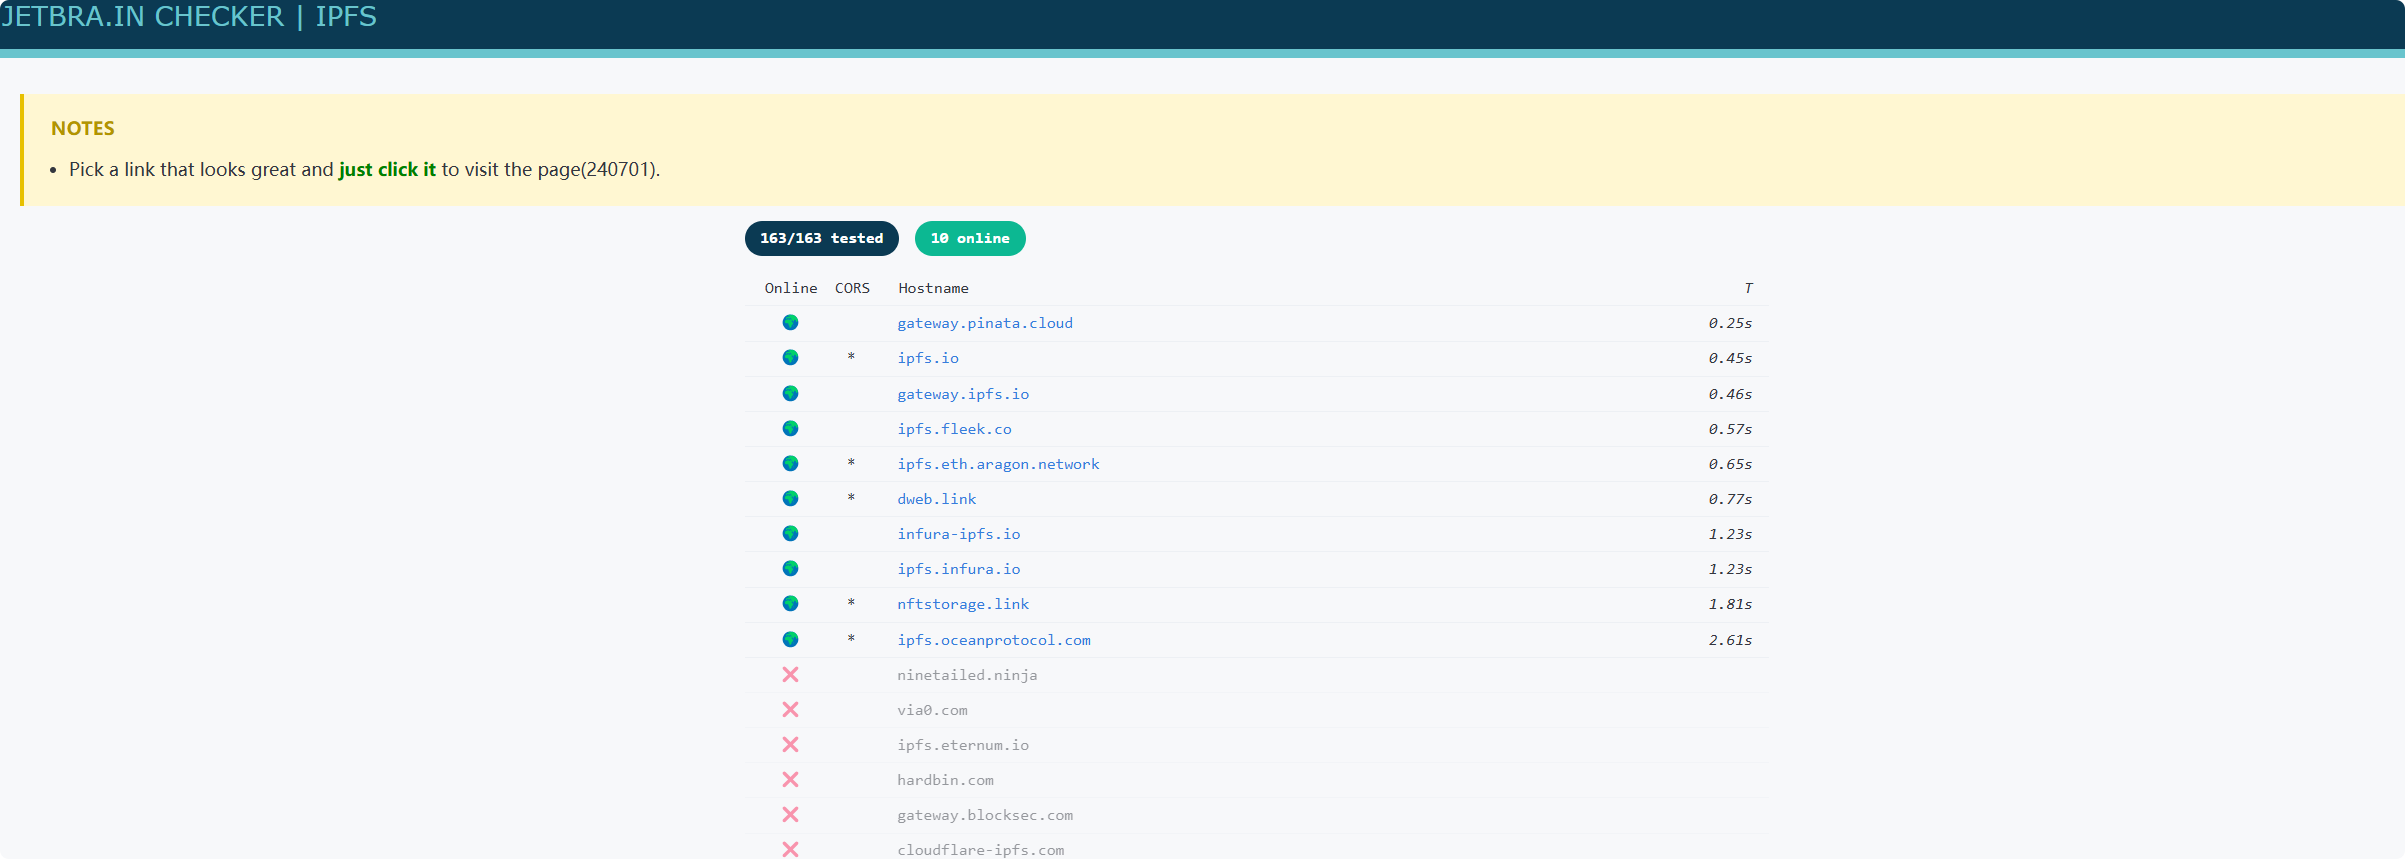2405x859 pixels.
Task: Open the ipfs.fleek.co link
Action: coord(954,429)
